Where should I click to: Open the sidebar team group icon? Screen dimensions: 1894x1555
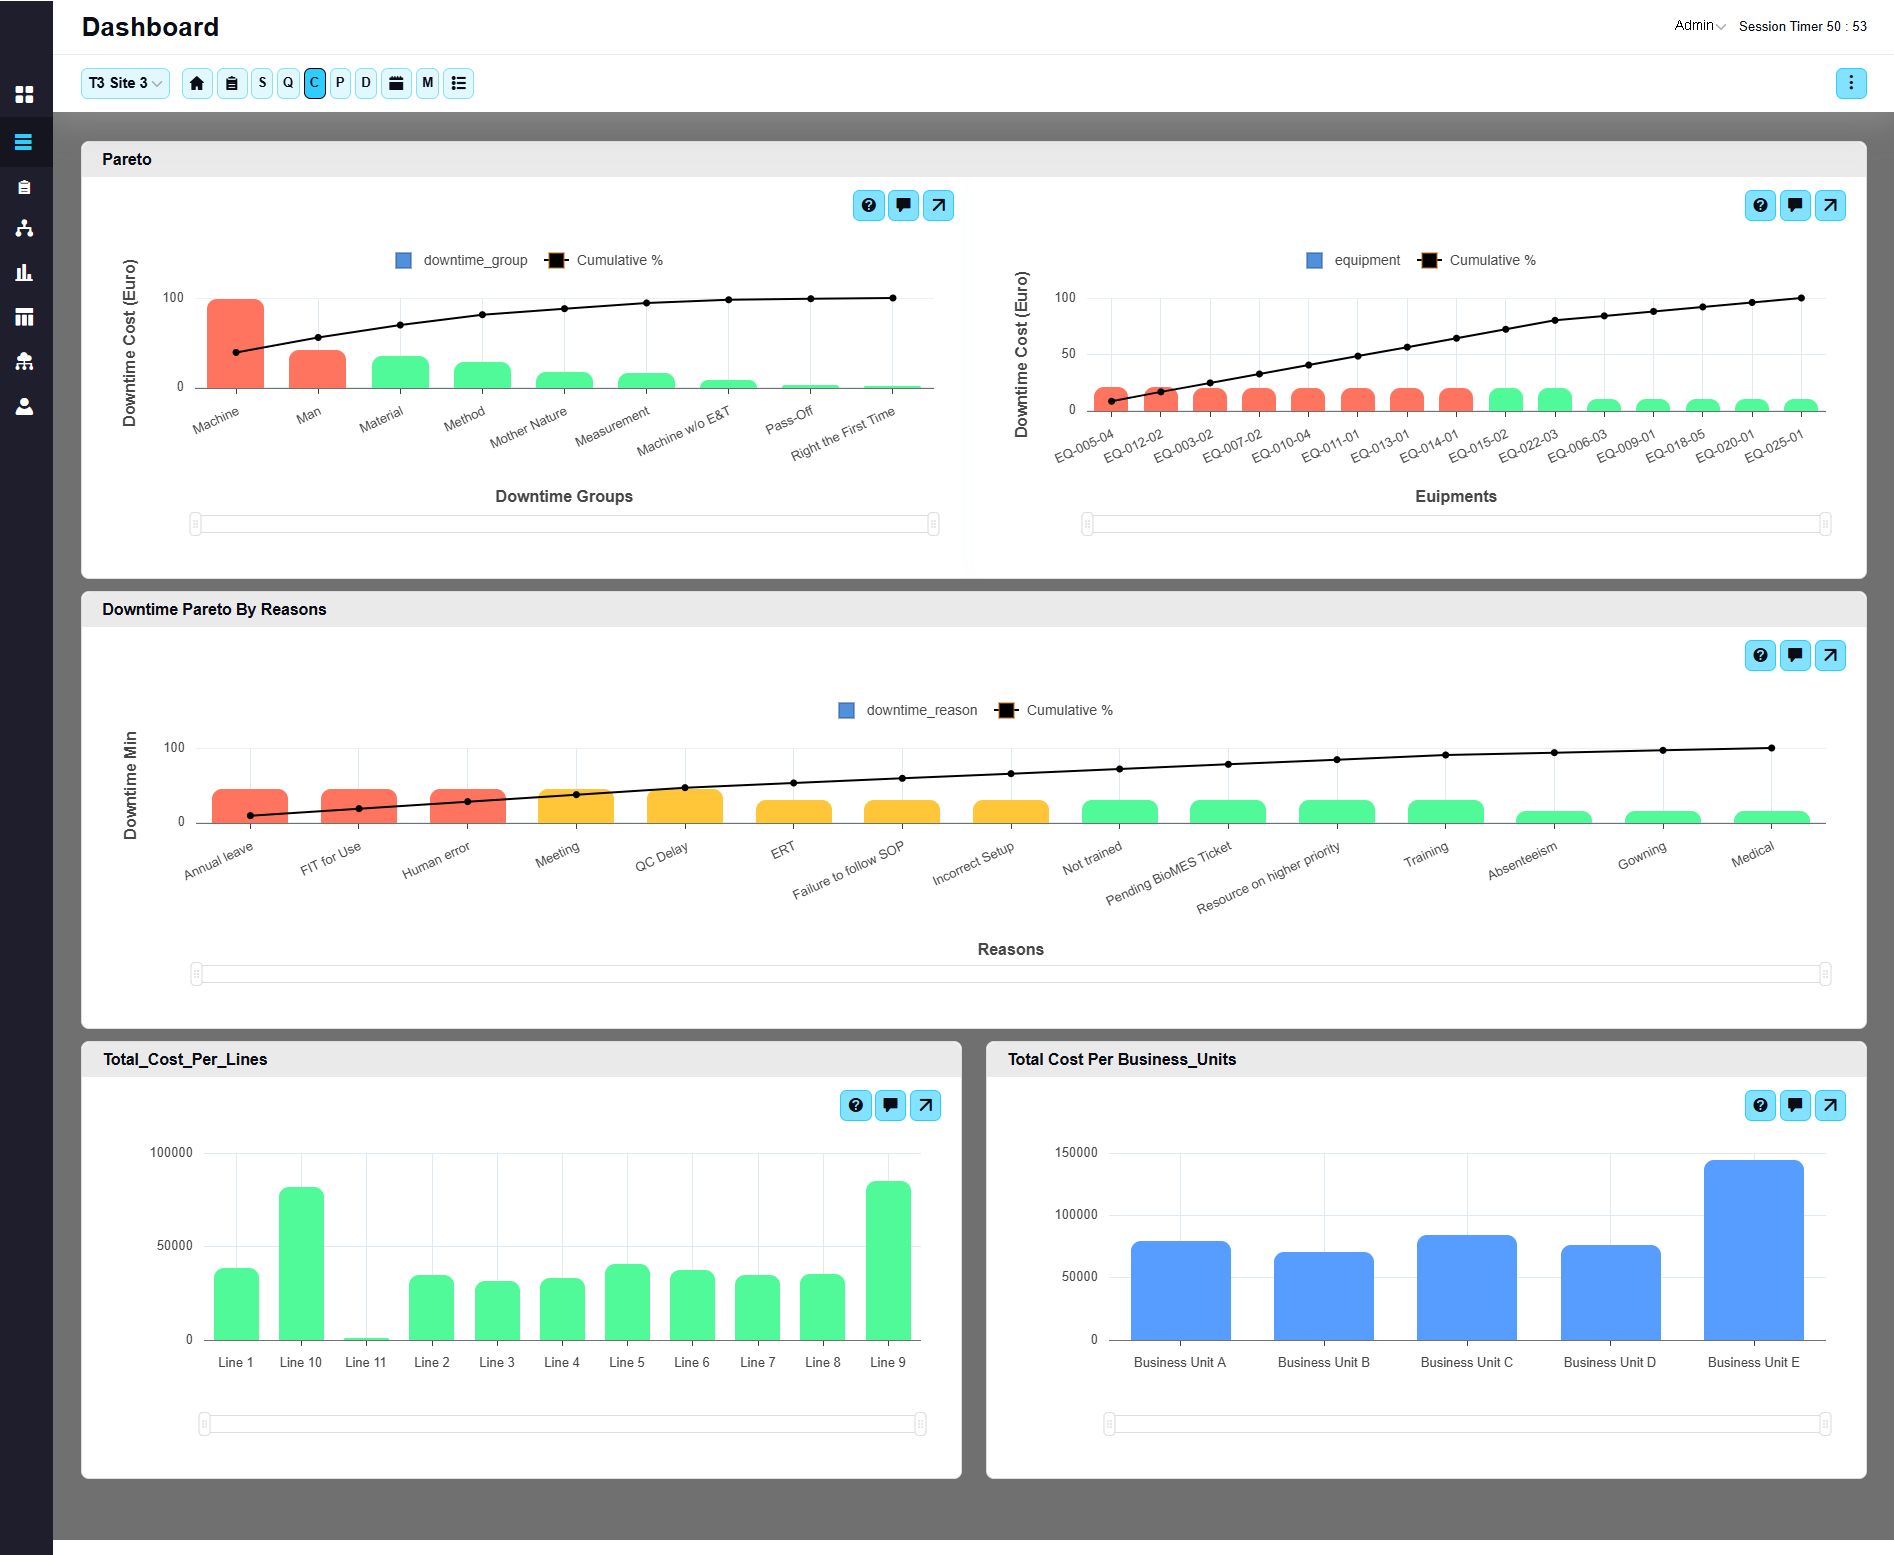point(25,361)
